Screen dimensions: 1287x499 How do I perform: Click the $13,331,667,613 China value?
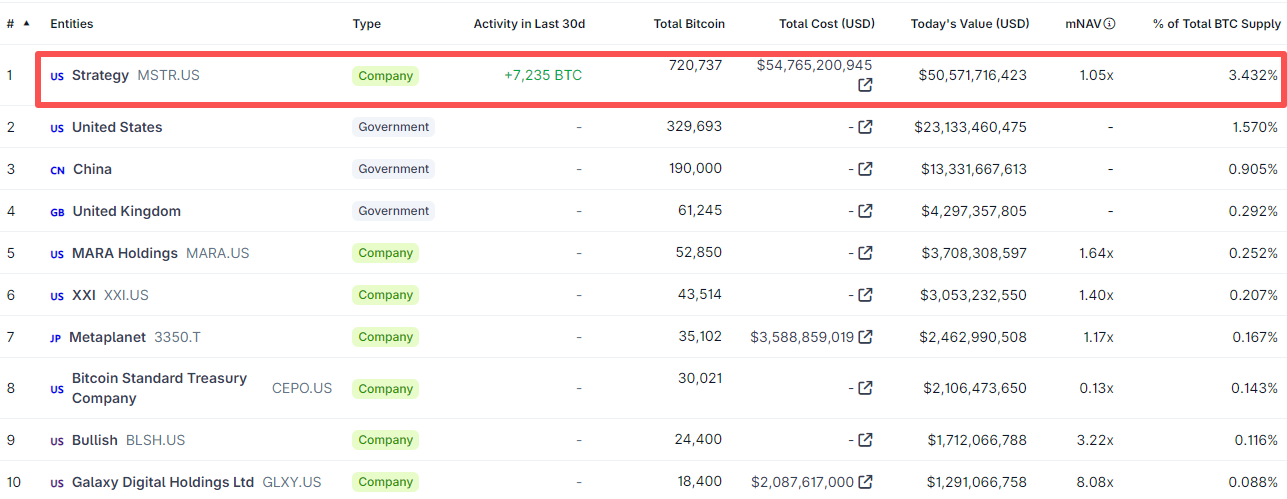(x=974, y=169)
